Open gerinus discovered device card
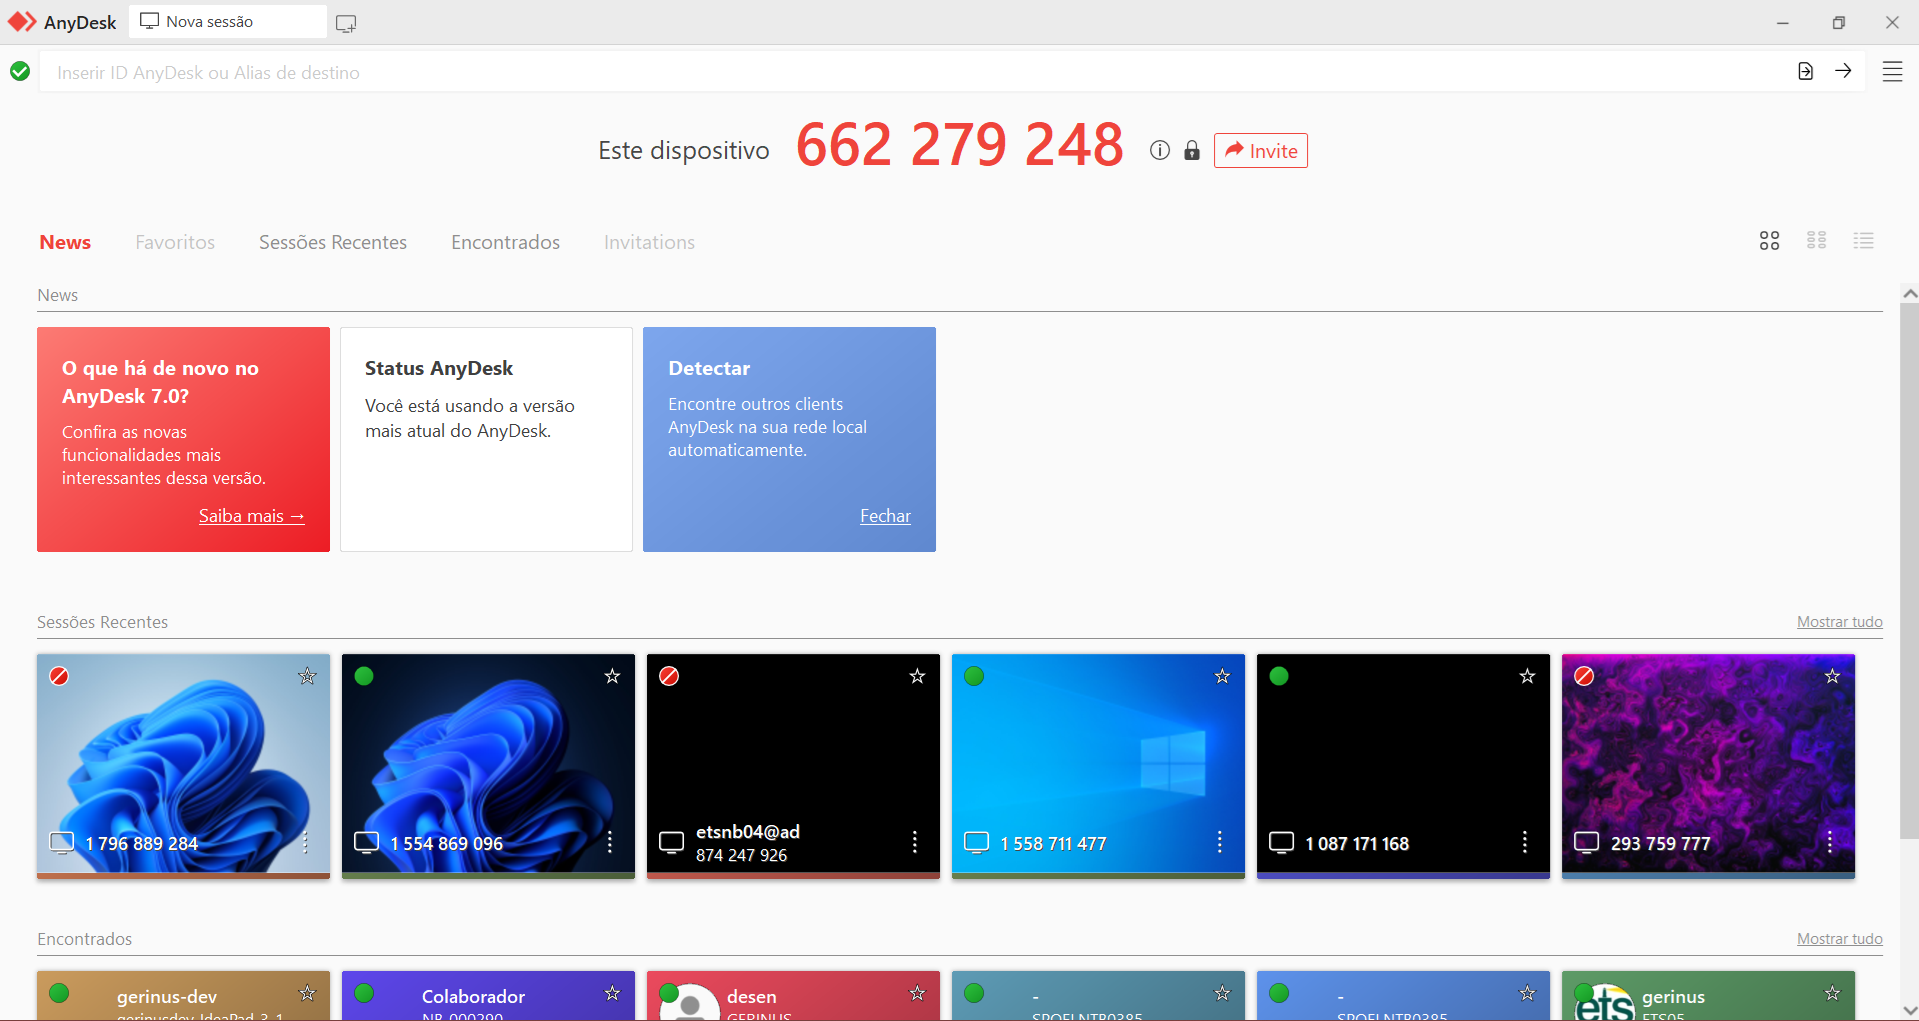The width and height of the screenshot is (1919, 1021). point(1708,996)
